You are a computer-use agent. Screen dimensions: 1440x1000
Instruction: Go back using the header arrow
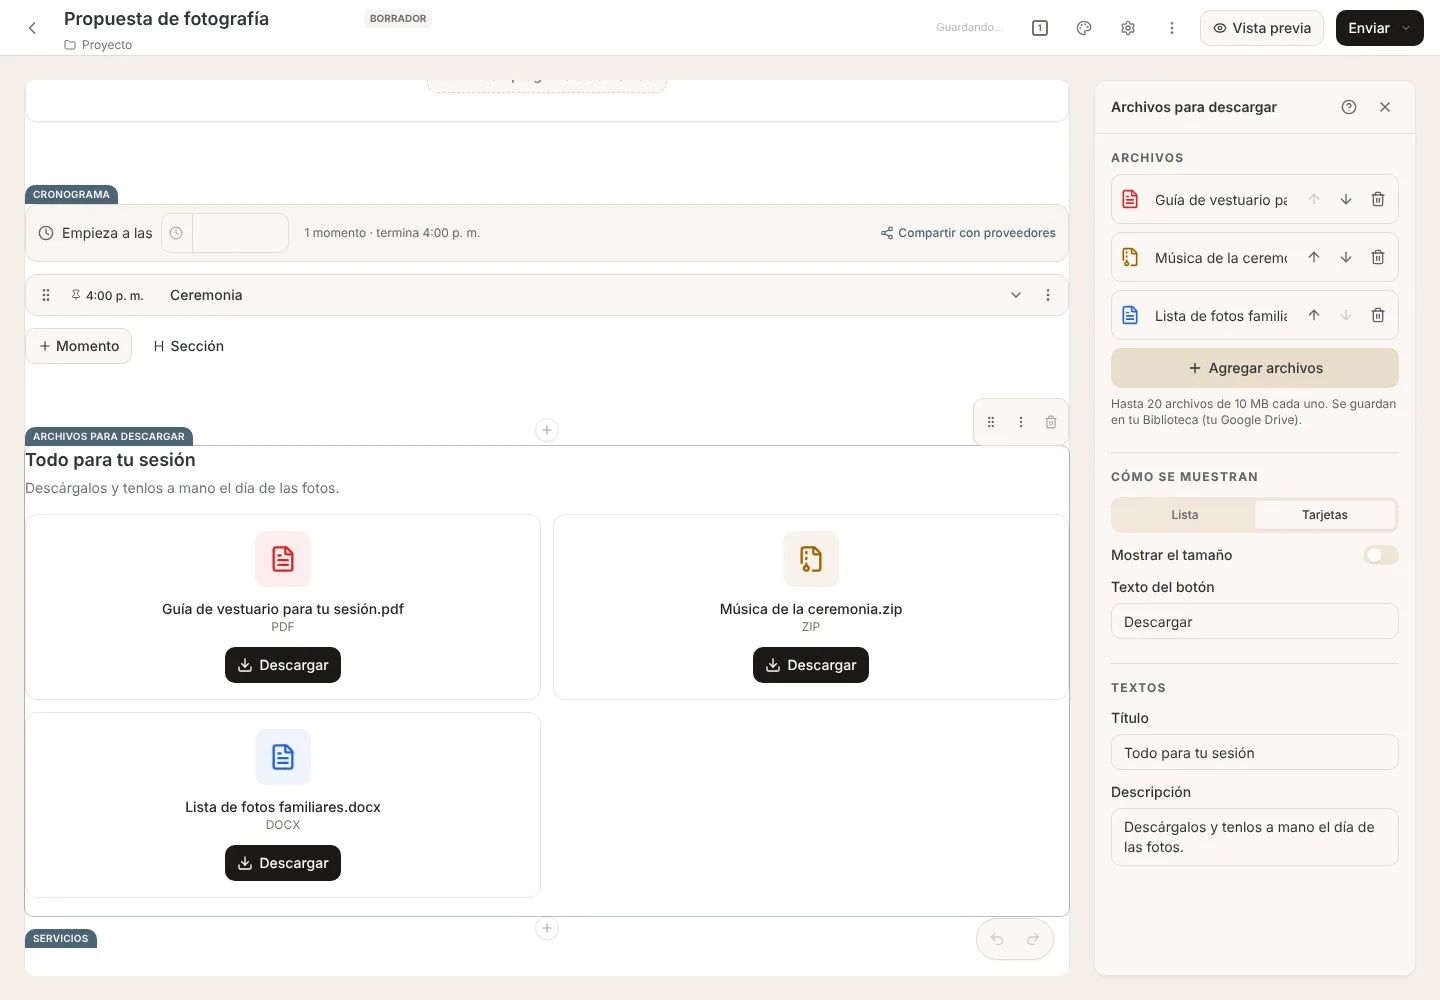coord(32,28)
